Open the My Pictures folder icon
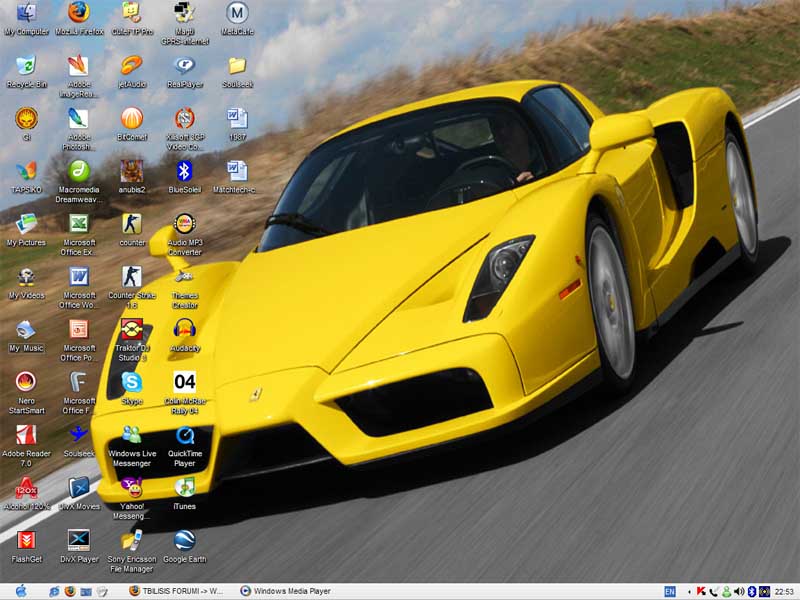Viewport: 800px width, 600px height. point(27,230)
